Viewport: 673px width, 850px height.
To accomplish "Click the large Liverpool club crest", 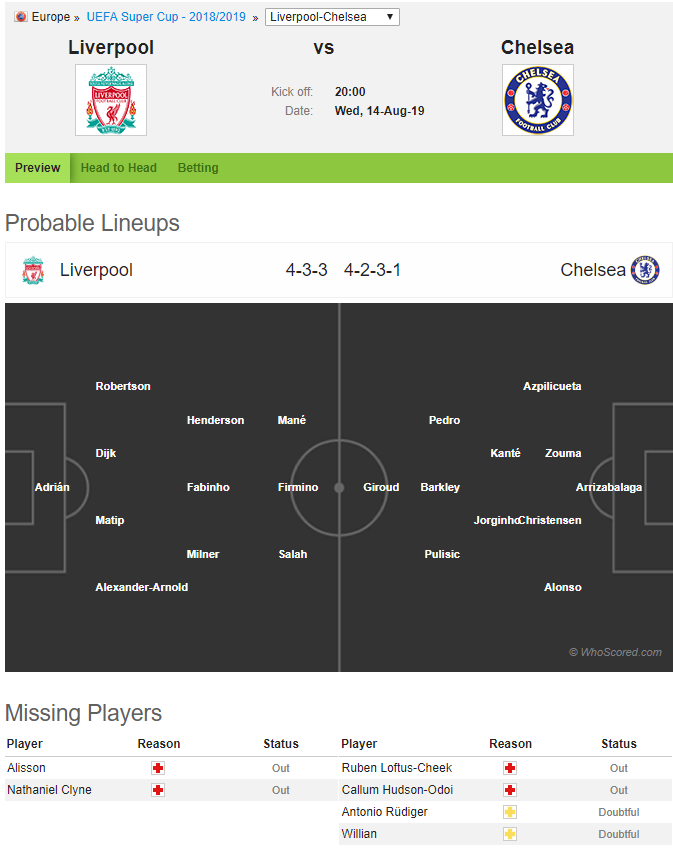I will (111, 100).
